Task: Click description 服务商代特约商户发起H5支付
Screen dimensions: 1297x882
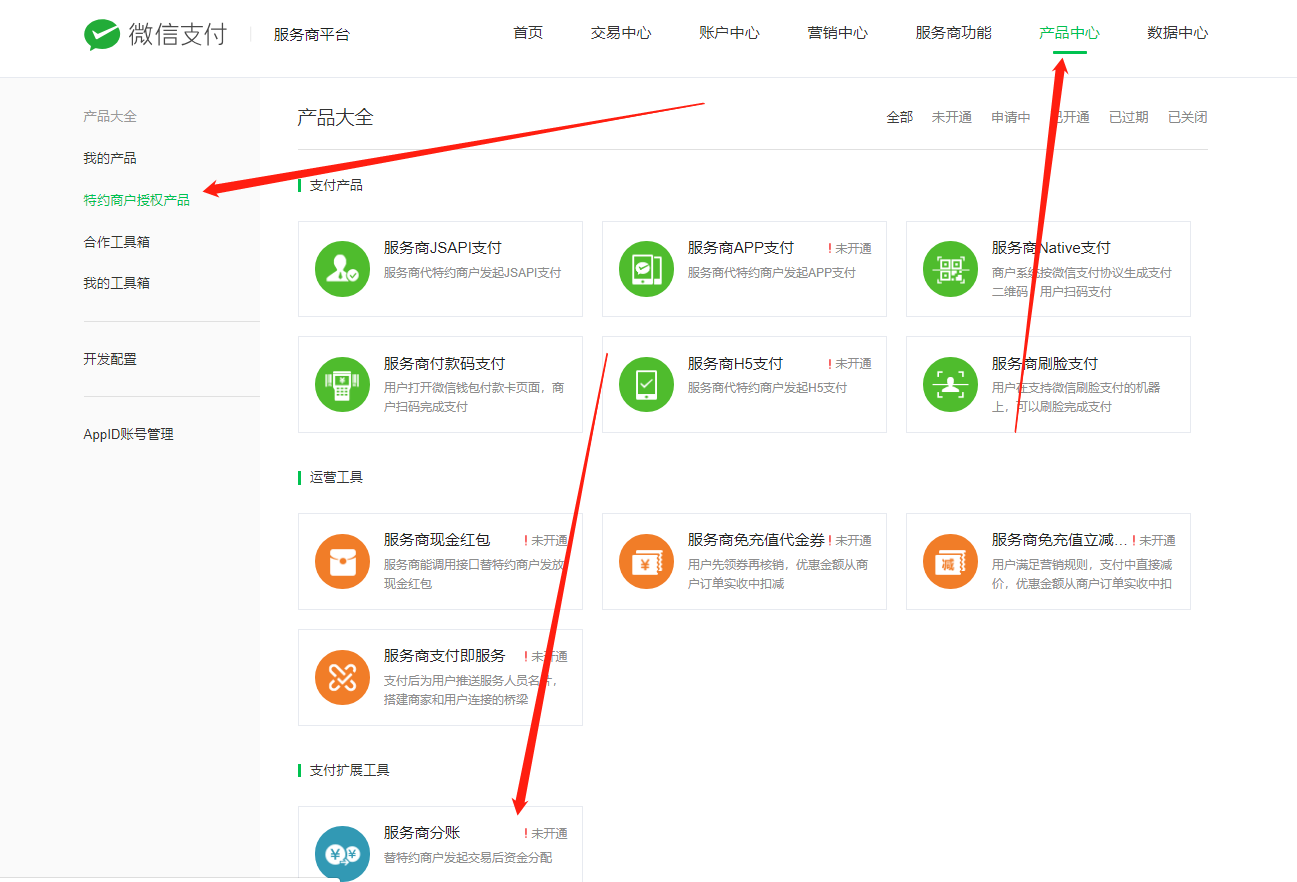Action: tap(767, 388)
